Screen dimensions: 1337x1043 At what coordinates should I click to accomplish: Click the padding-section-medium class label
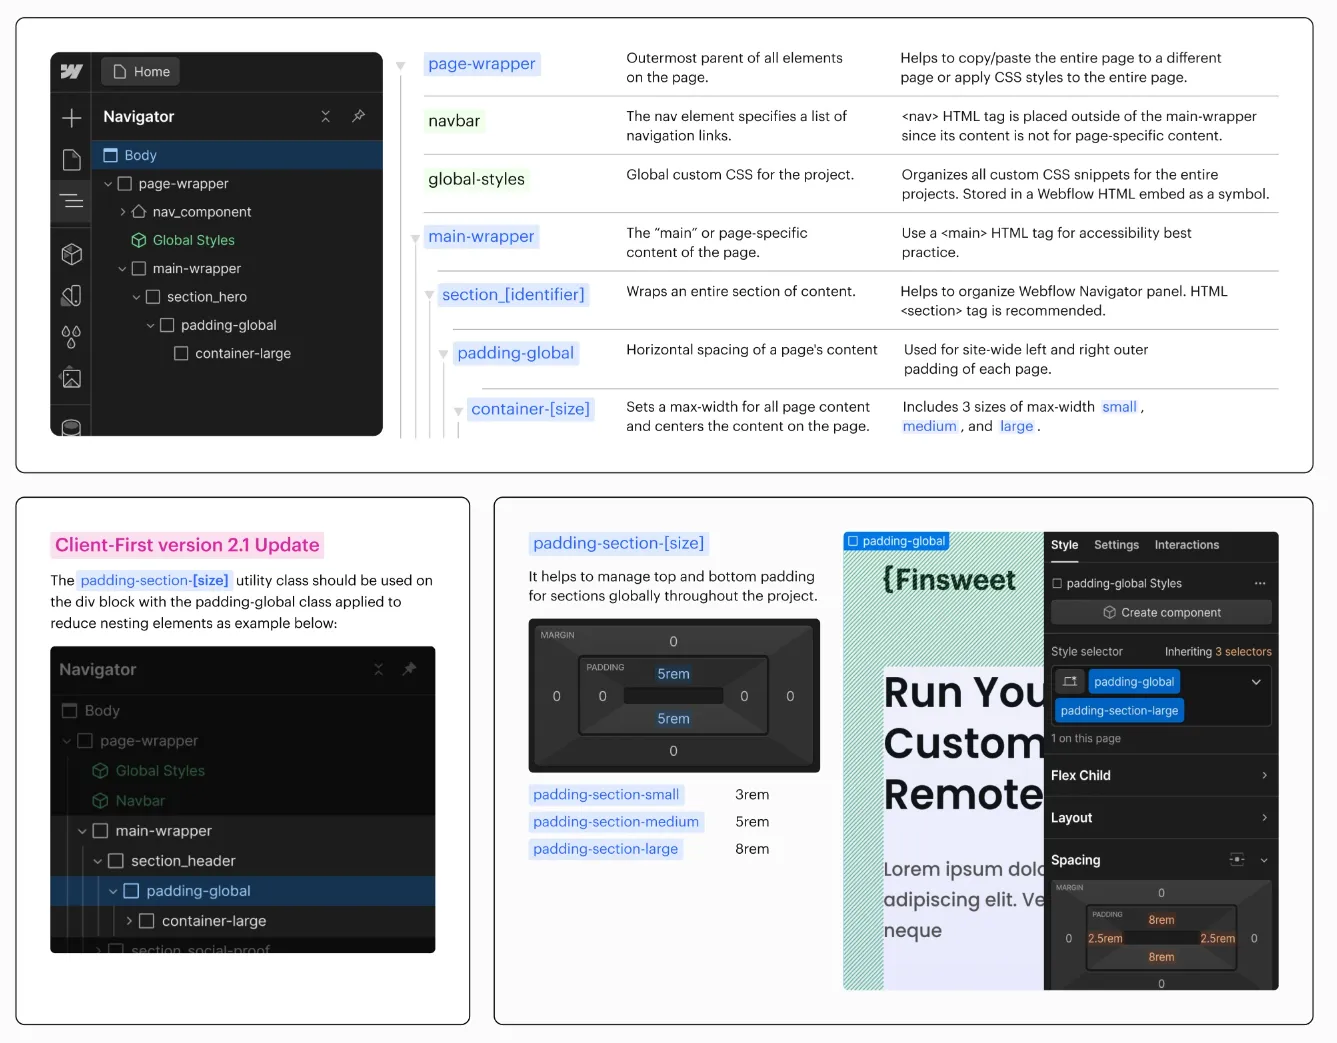(616, 822)
